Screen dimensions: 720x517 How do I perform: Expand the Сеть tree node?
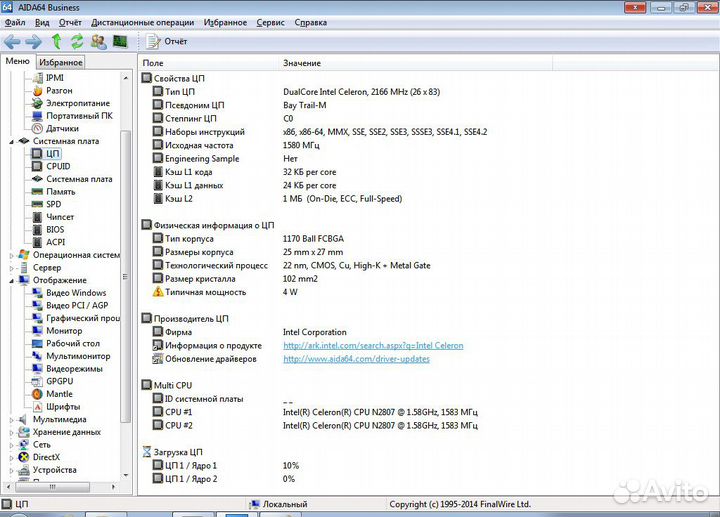pos(11,444)
